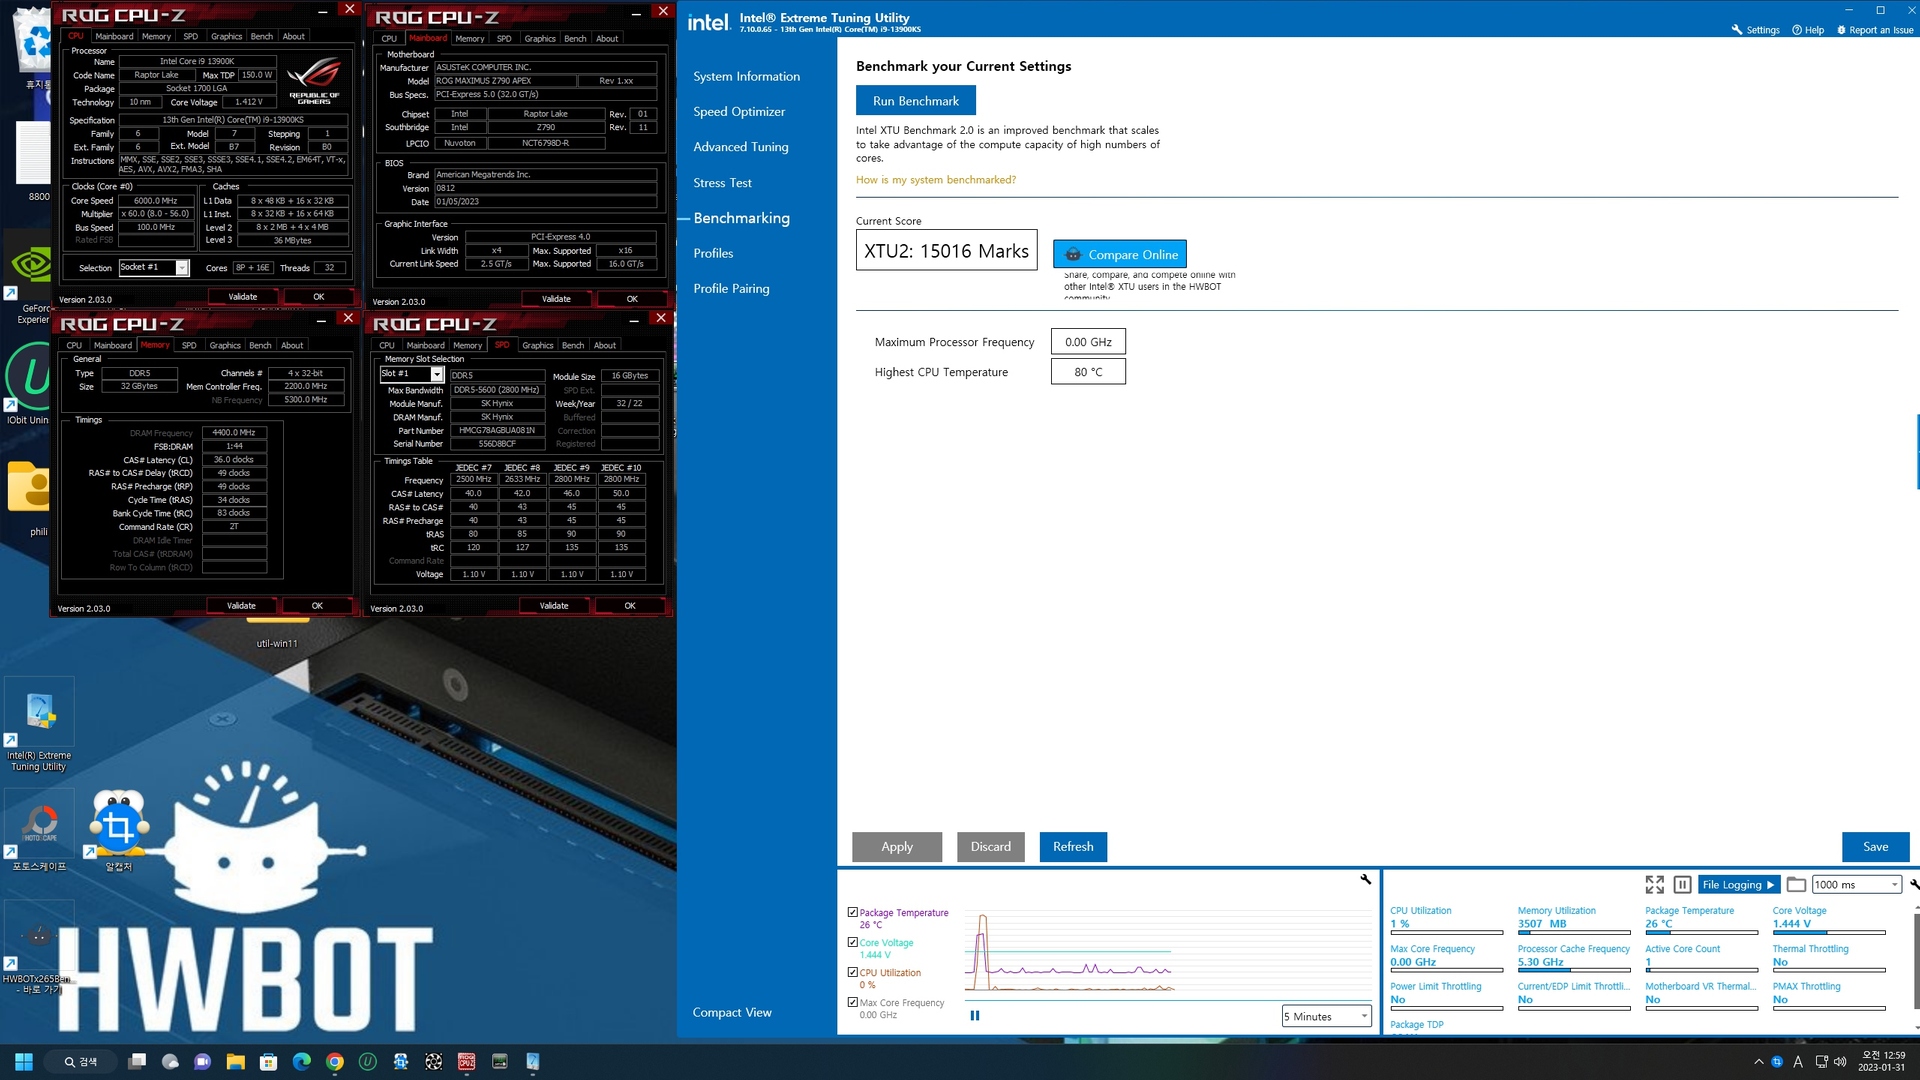Open Windows Start menu
This screenshot has width=1920, height=1080.
click(24, 1061)
